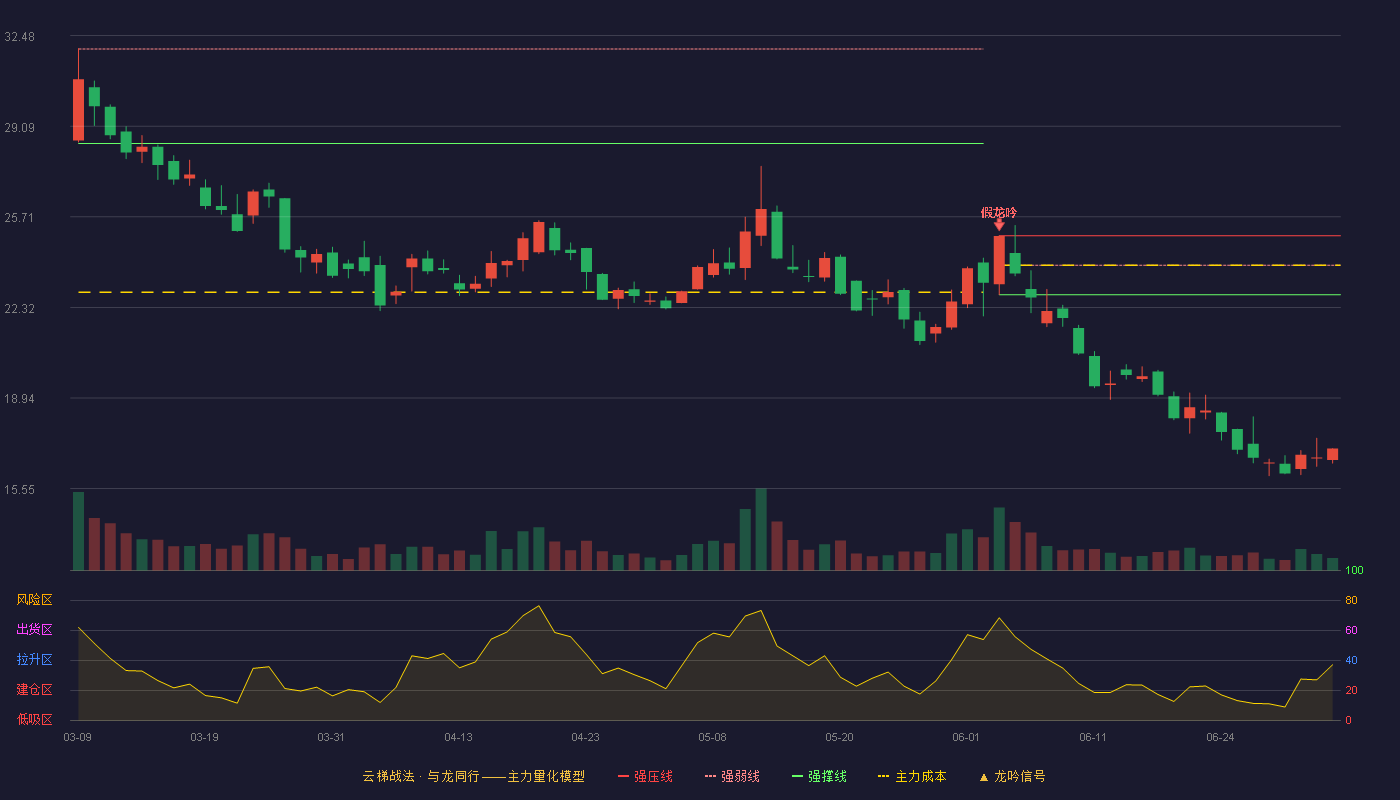Click the 假龙吟 label text
Viewport: 1400px width, 800px height.
(x=999, y=212)
